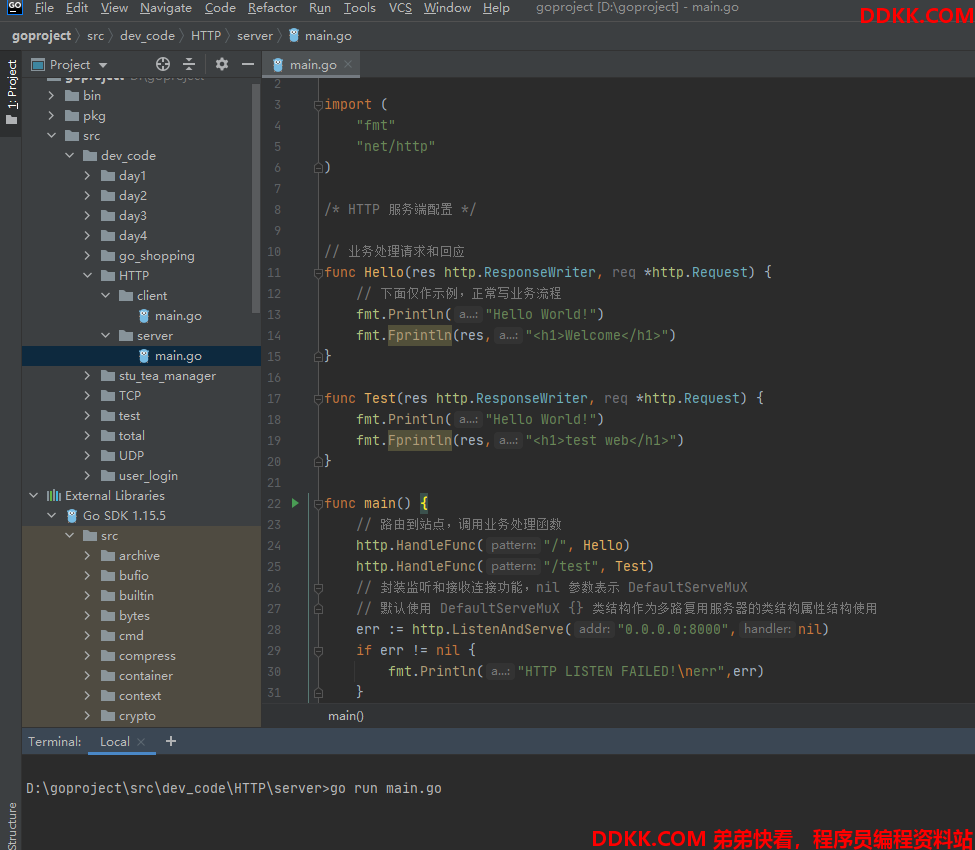
Task: Click External Libraries icon in tree
Action: tap(54, 496)
